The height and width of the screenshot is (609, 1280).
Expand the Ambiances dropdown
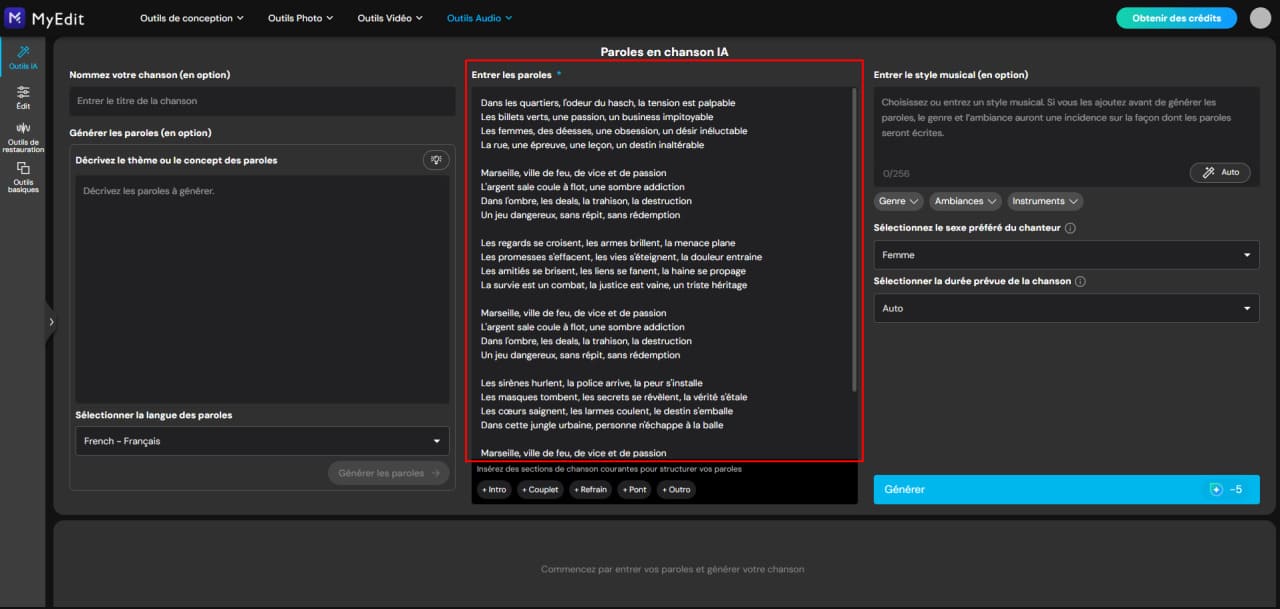click(x=965, y=201)
